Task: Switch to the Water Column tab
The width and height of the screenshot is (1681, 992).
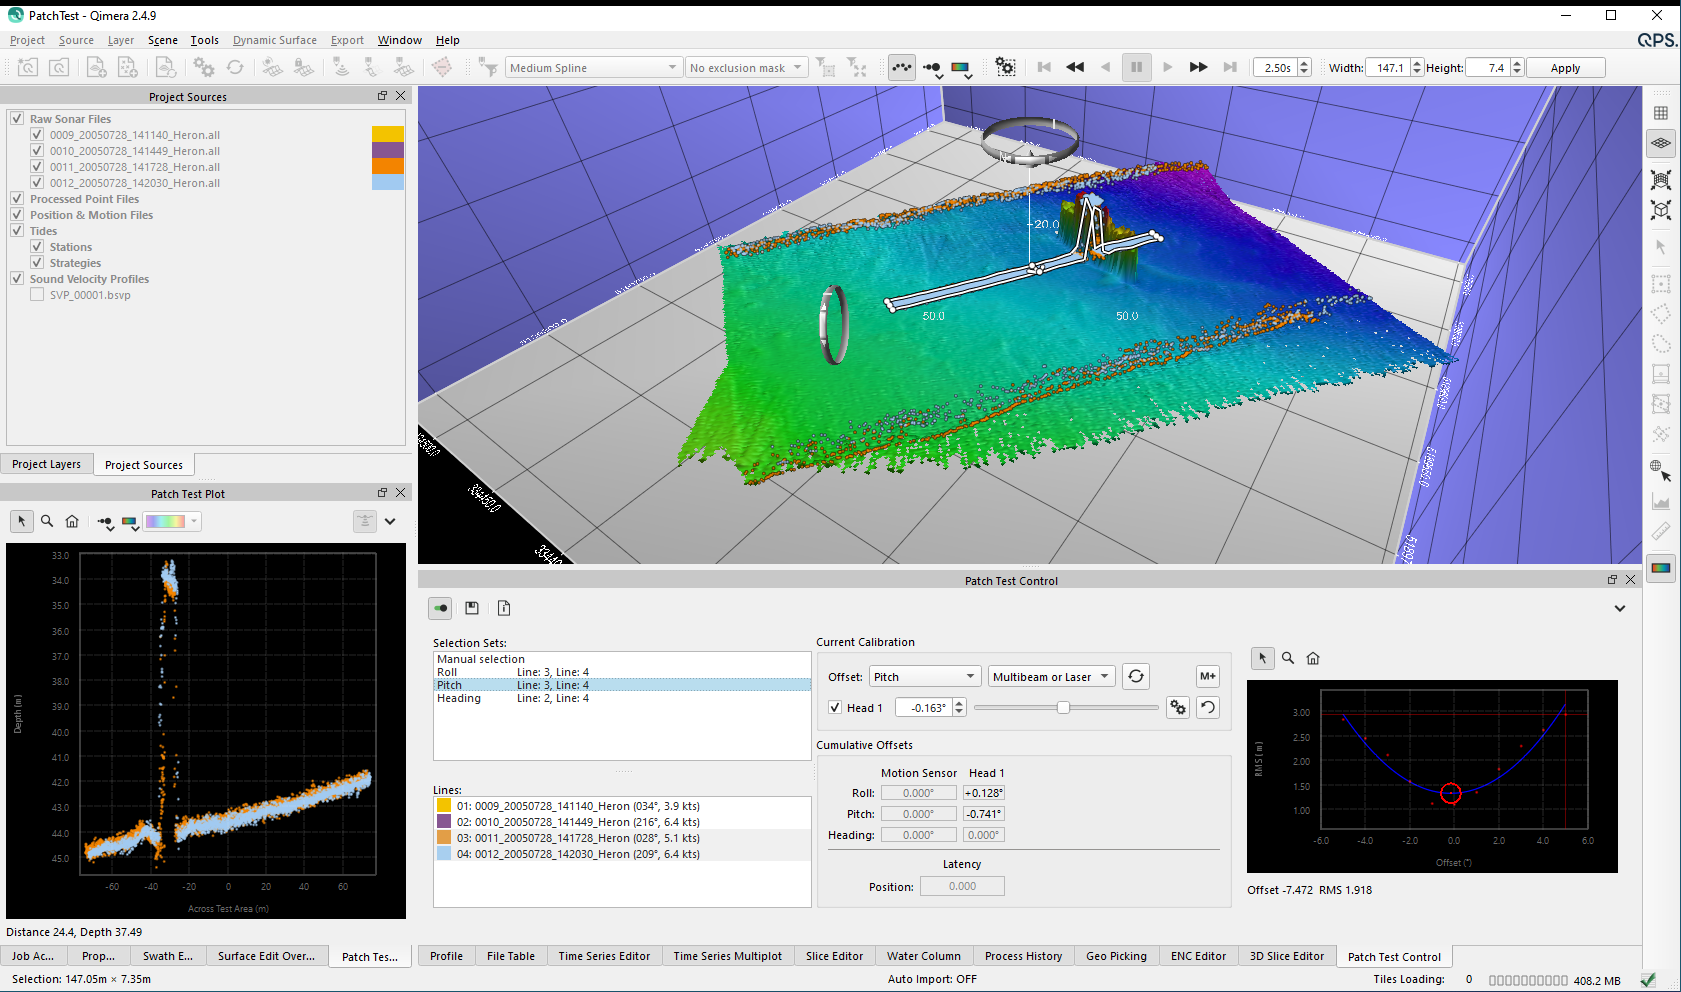Action: [x=923, y=956]
